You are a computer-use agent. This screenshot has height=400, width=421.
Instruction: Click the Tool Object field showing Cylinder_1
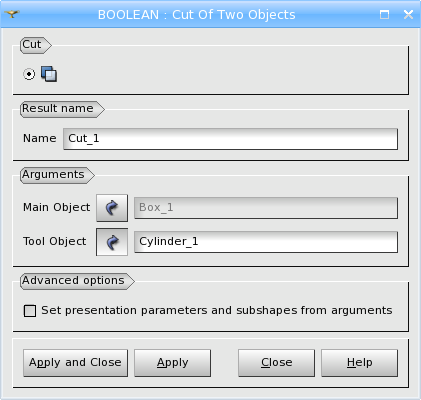tap(266, 242)
